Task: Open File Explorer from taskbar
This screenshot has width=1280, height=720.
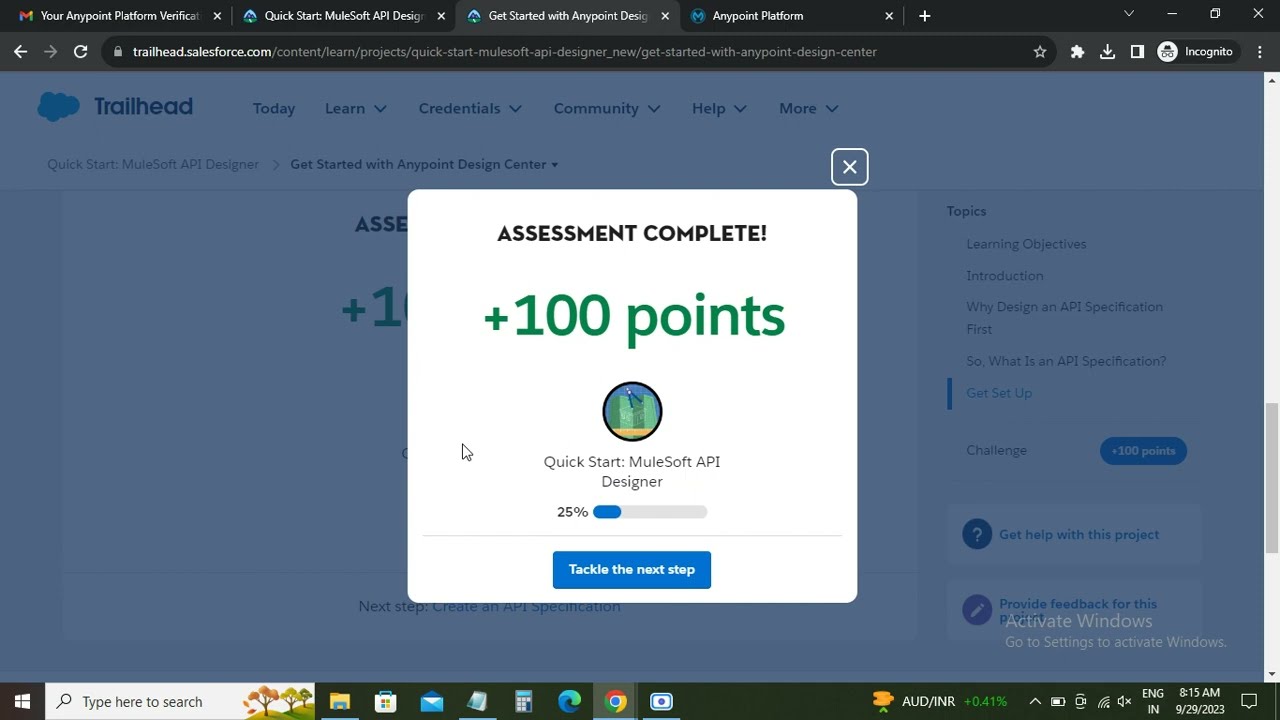Action: (x=340, y=701)
